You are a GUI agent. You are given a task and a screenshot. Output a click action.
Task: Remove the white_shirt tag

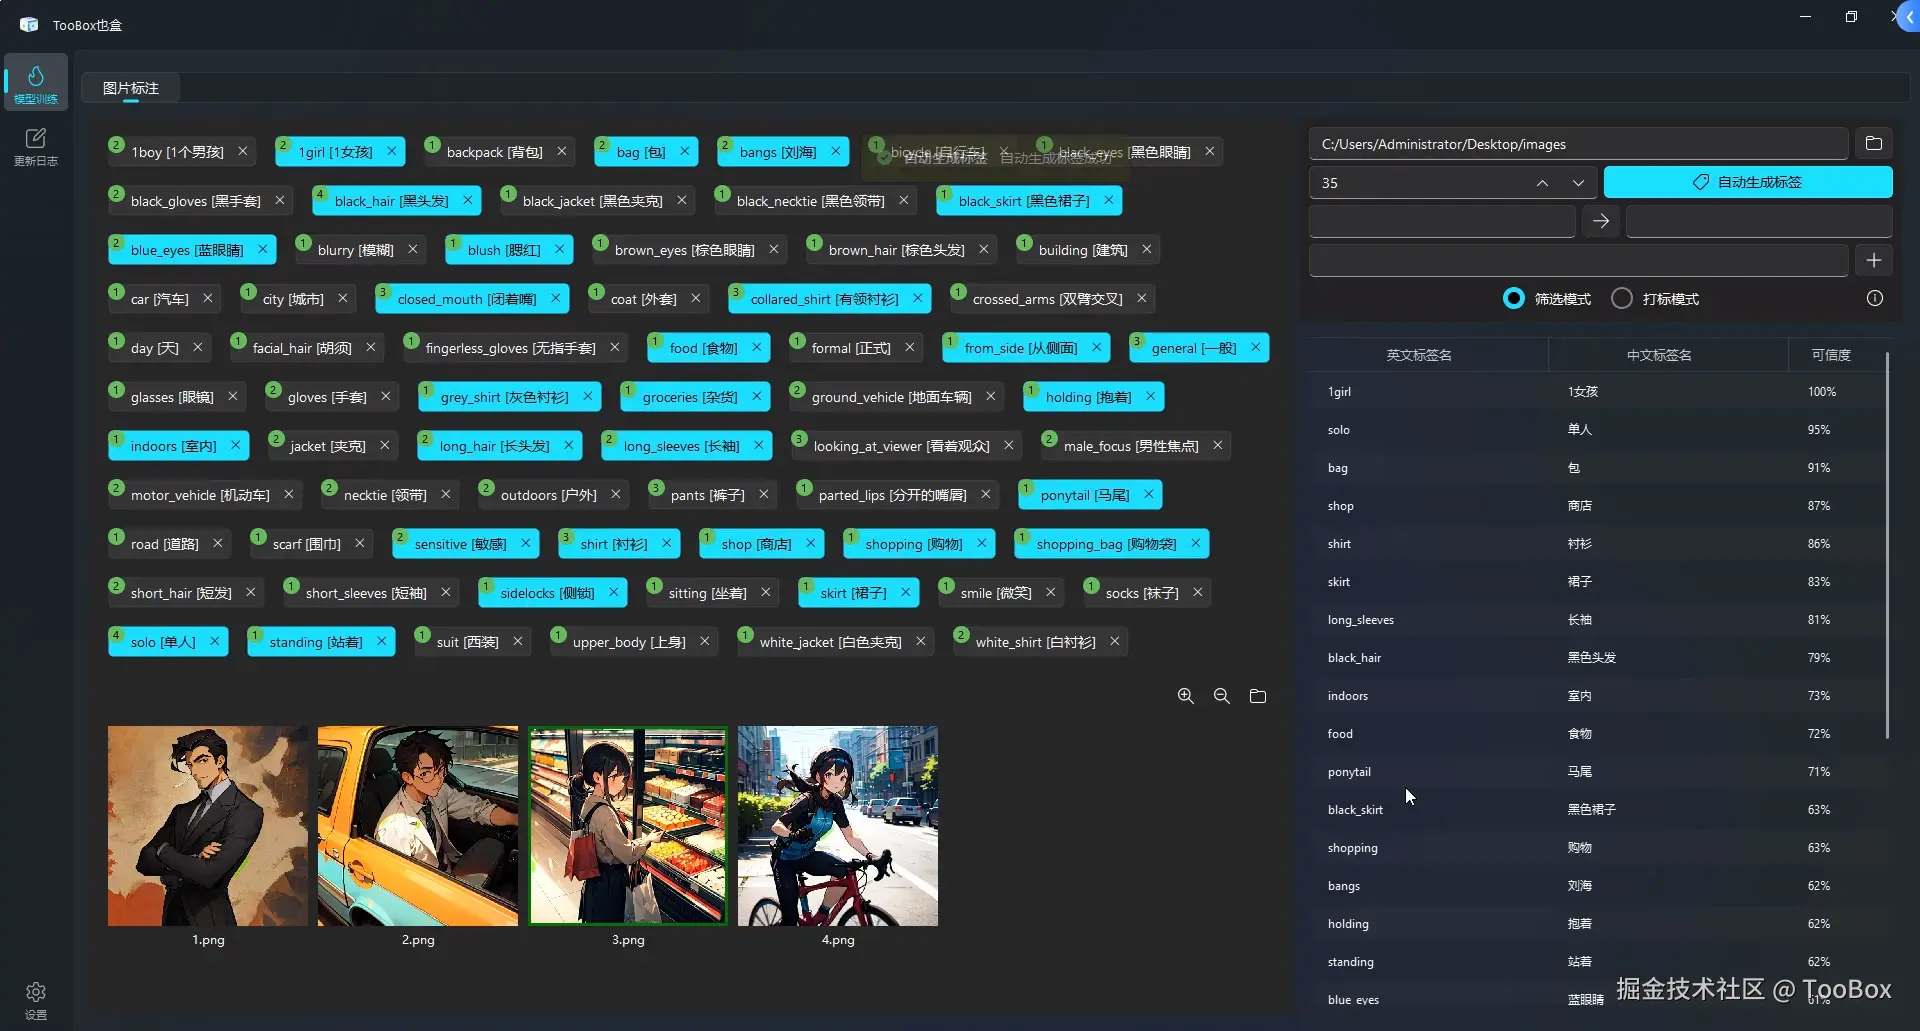(x=1114, y=642)
